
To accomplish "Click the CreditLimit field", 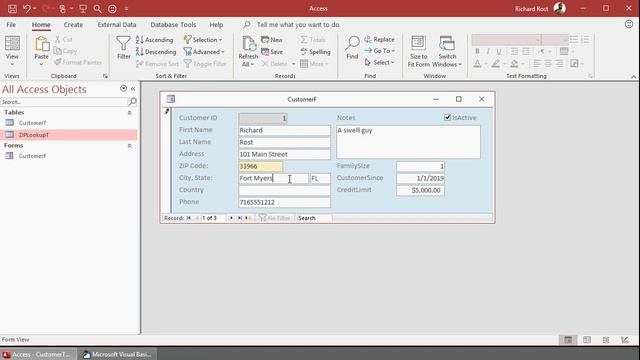I will pos(420,190).
